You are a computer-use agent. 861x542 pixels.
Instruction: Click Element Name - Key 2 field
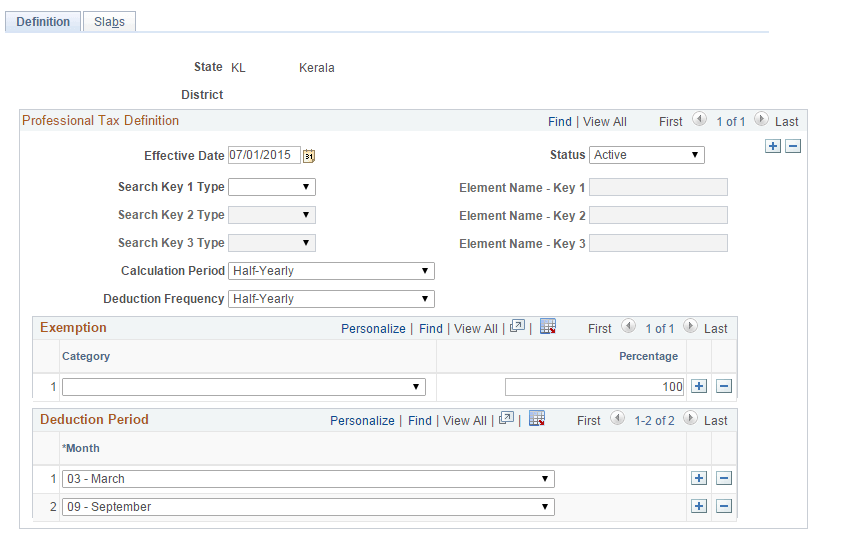coord(658,215)
